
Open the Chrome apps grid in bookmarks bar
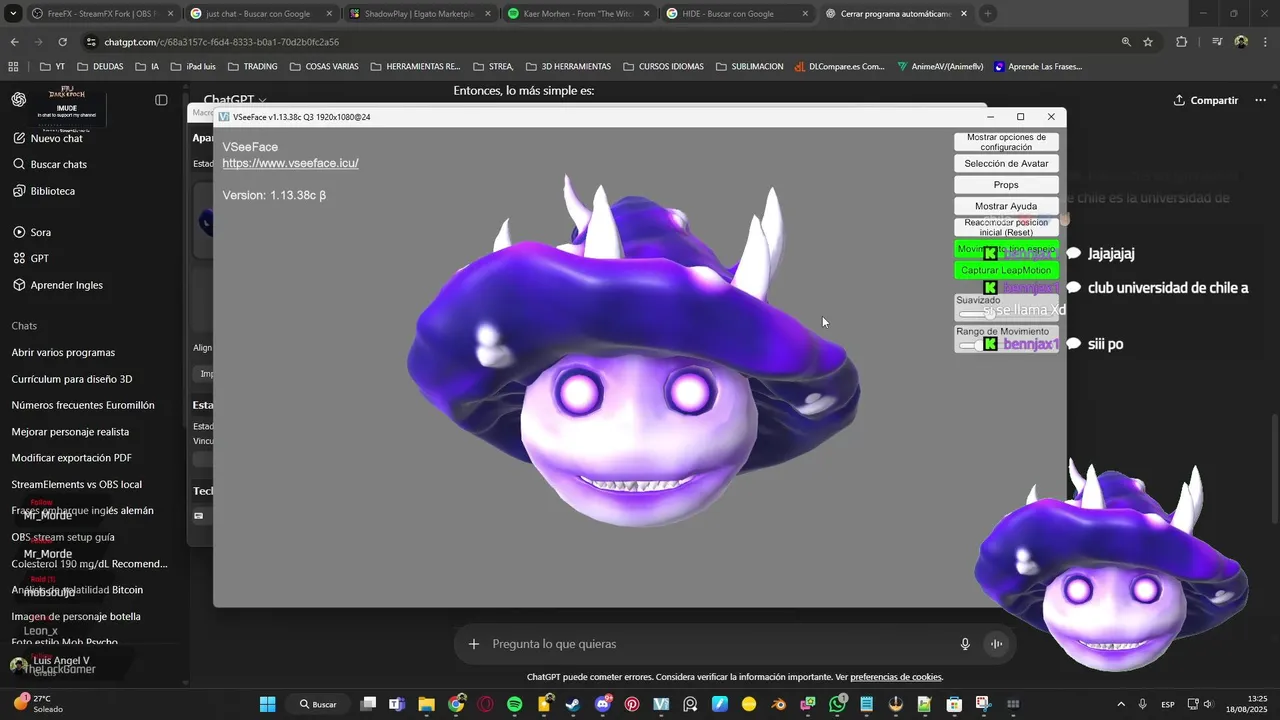pyautogui.click(x=13, y=67)
